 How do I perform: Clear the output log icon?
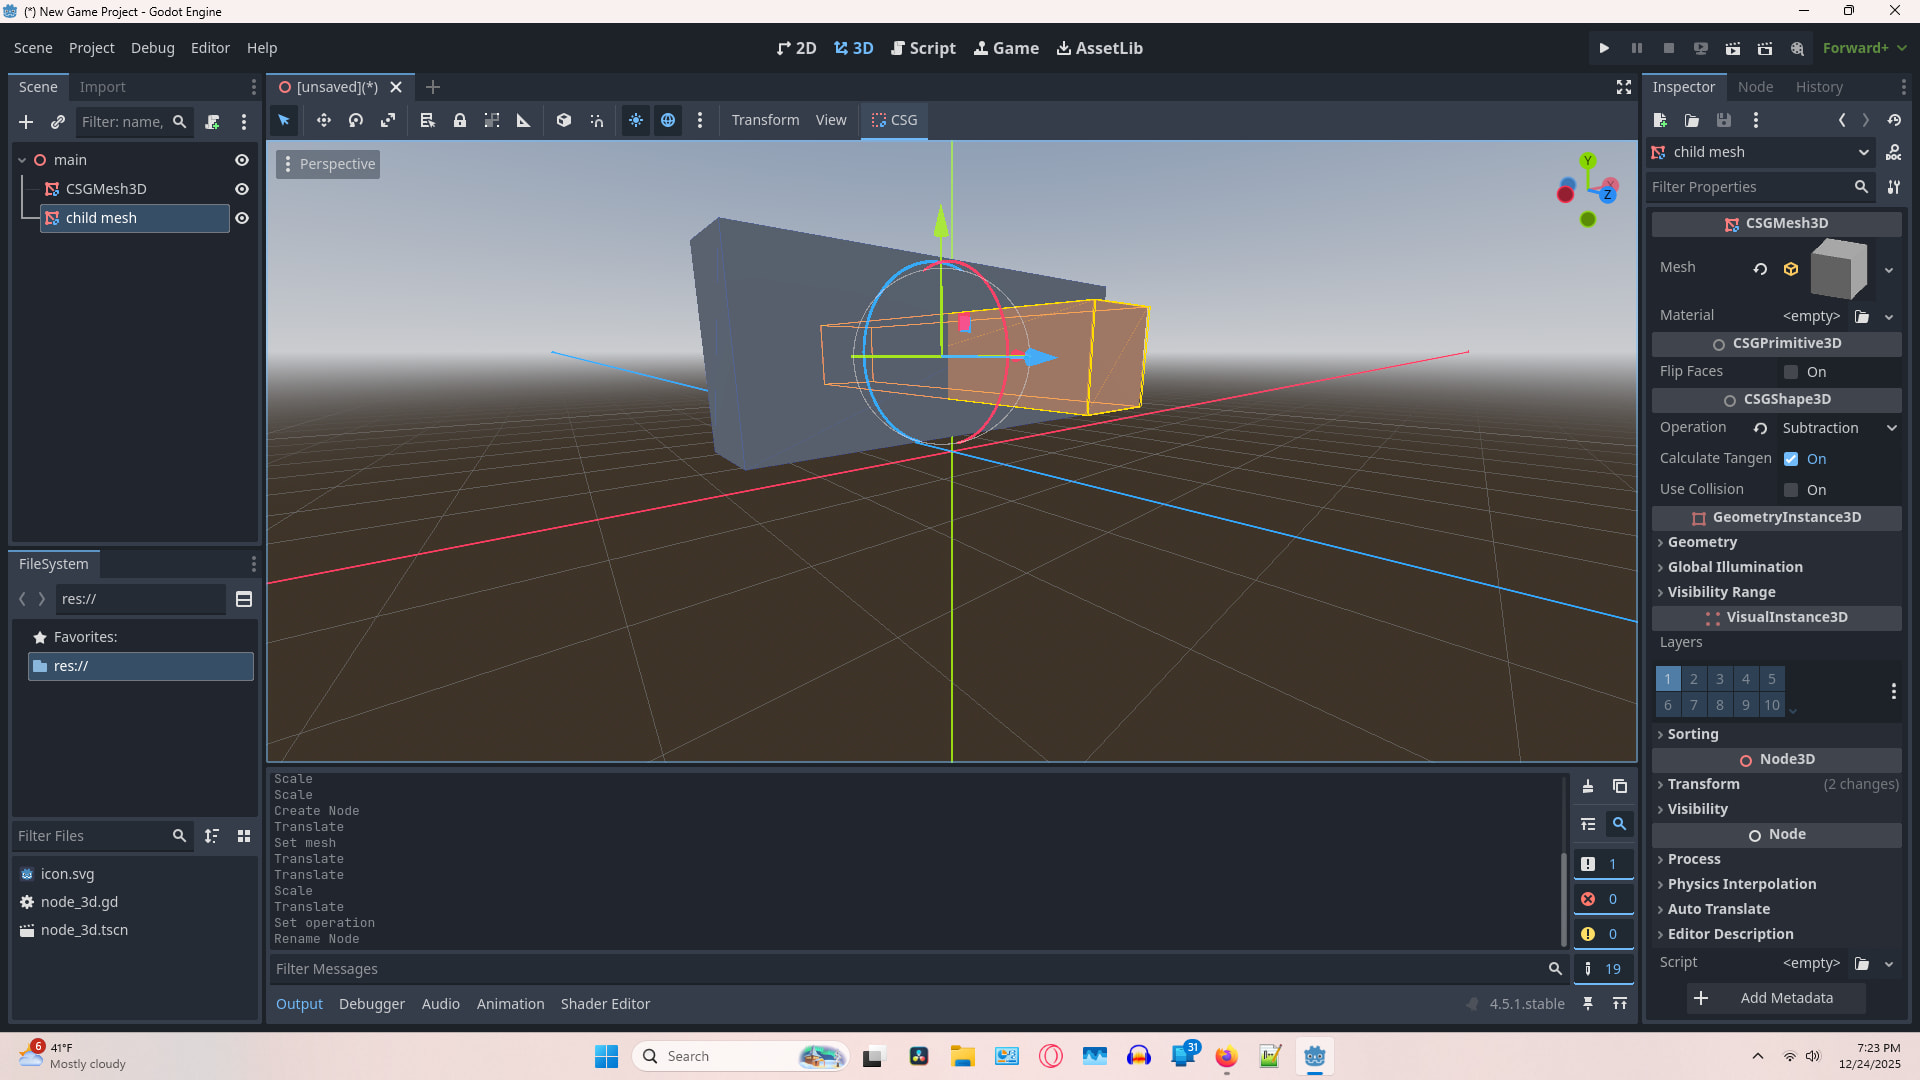pyautogui.click(x=1588, y=787)
